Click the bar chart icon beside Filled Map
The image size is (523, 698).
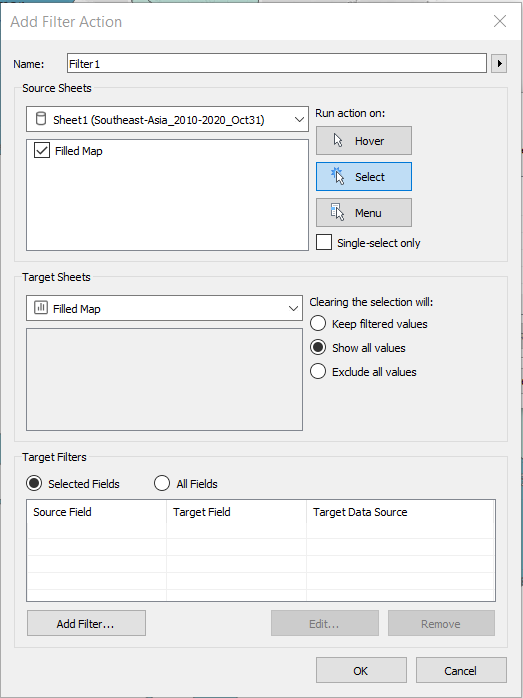[41, 308]
